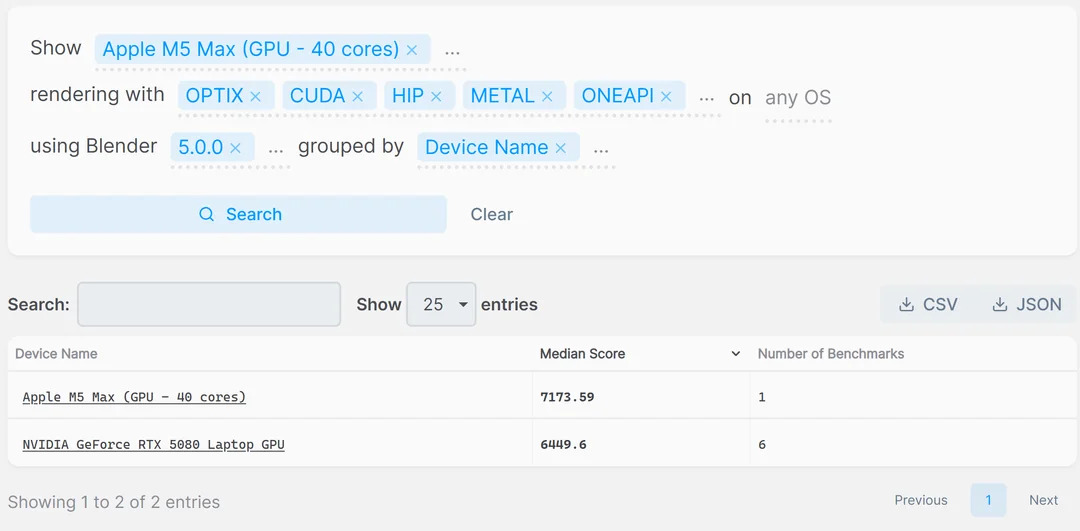Viewport: 1080px width, 531px height.
Task: Remove the HIP rendering tag
Action: (436, 96)
